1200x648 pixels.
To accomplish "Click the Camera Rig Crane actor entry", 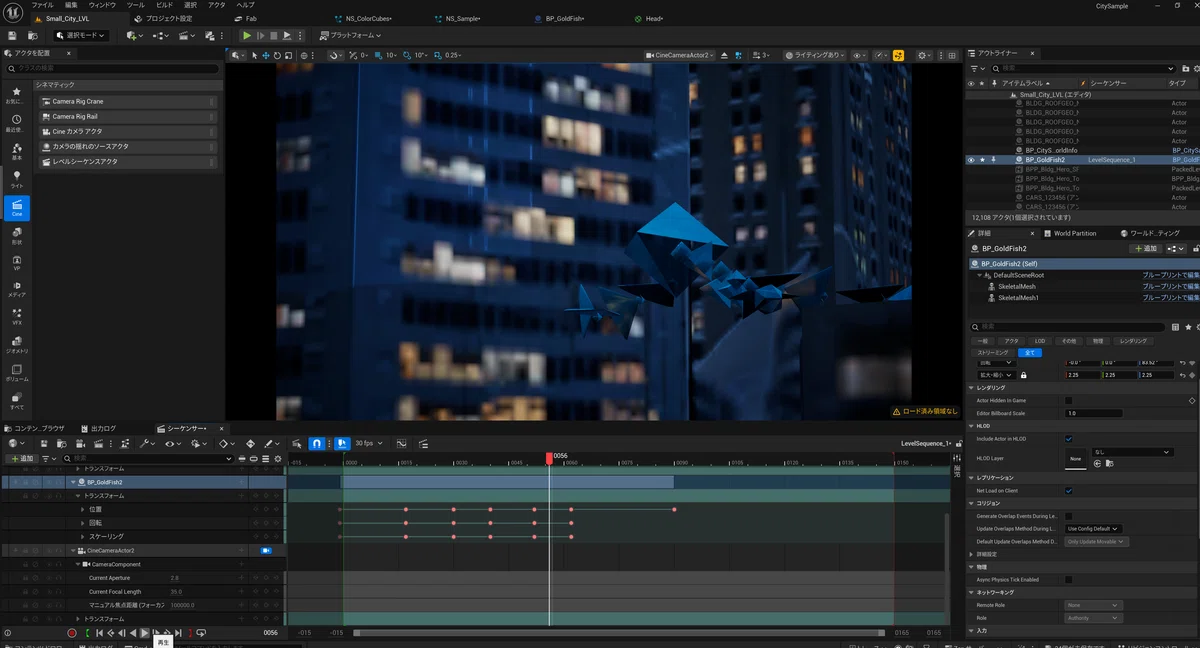I will (127, 101).
